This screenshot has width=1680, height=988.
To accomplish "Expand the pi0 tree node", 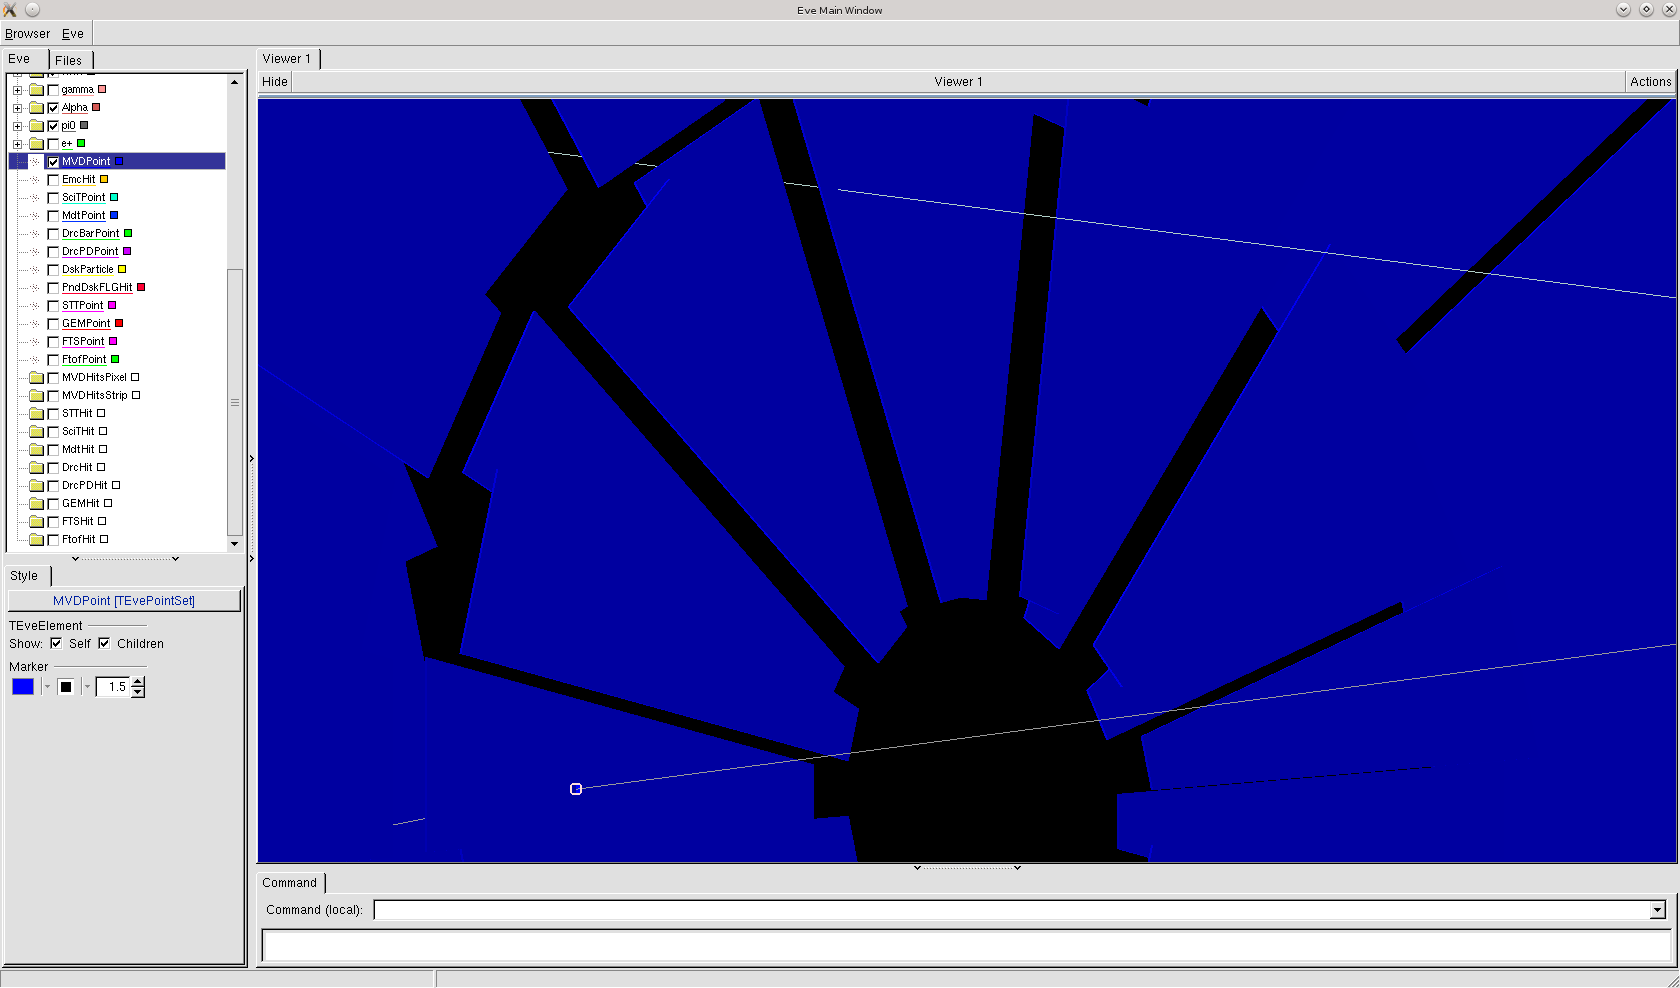I will (17, 126).
